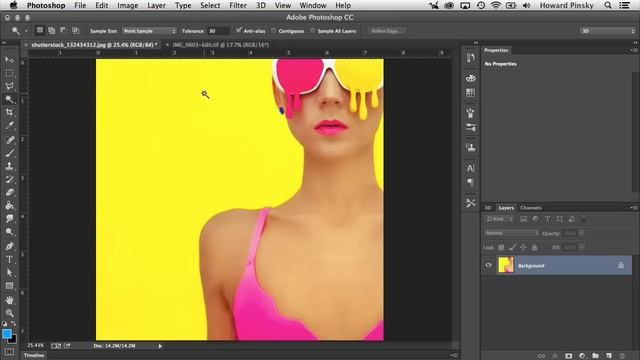Toggle the Lock Position button
The width and height of the screenshot is (640, 360).
(x=523, y=247)
